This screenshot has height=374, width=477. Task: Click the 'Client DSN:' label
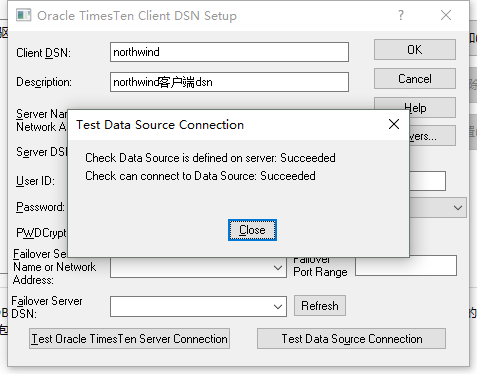[44, 53]
